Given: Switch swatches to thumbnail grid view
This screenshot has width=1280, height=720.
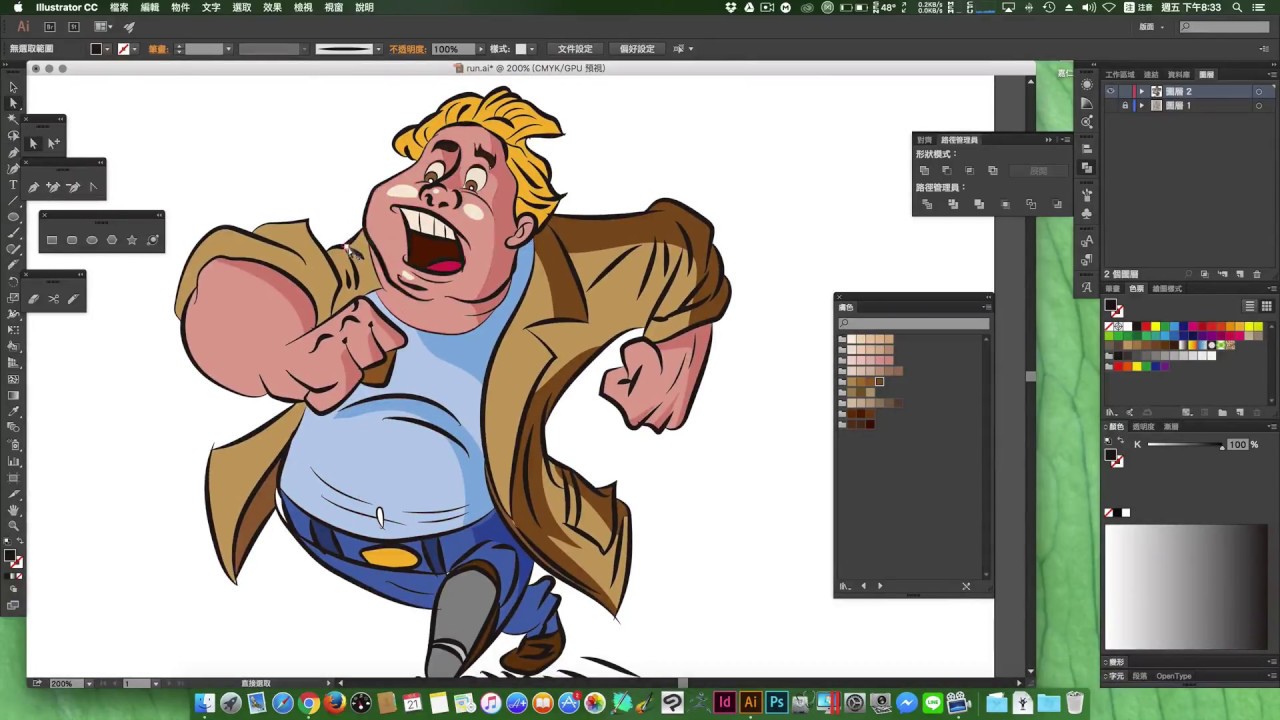Looking at the screenshot, I should click(1267, 306).
